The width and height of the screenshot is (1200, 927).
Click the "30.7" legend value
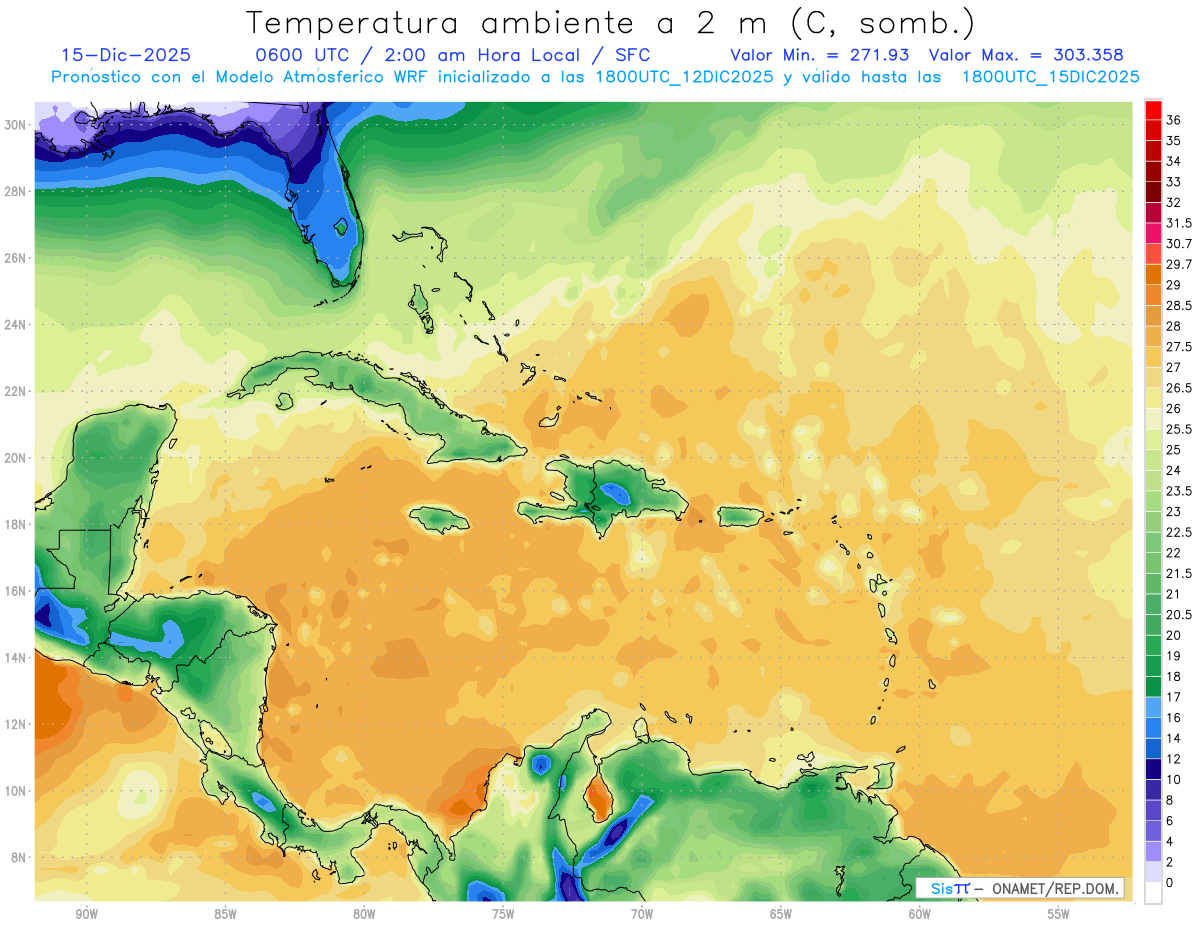(x=1179, y=244)
